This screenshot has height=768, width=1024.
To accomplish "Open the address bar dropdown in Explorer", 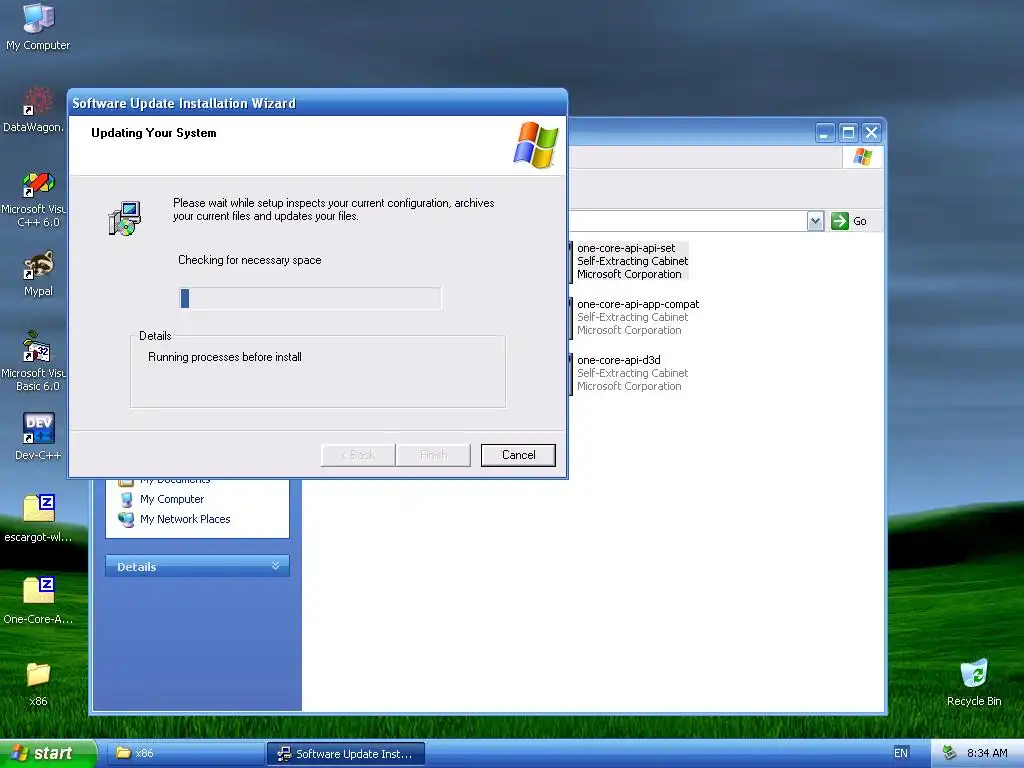I will [815, 221].
